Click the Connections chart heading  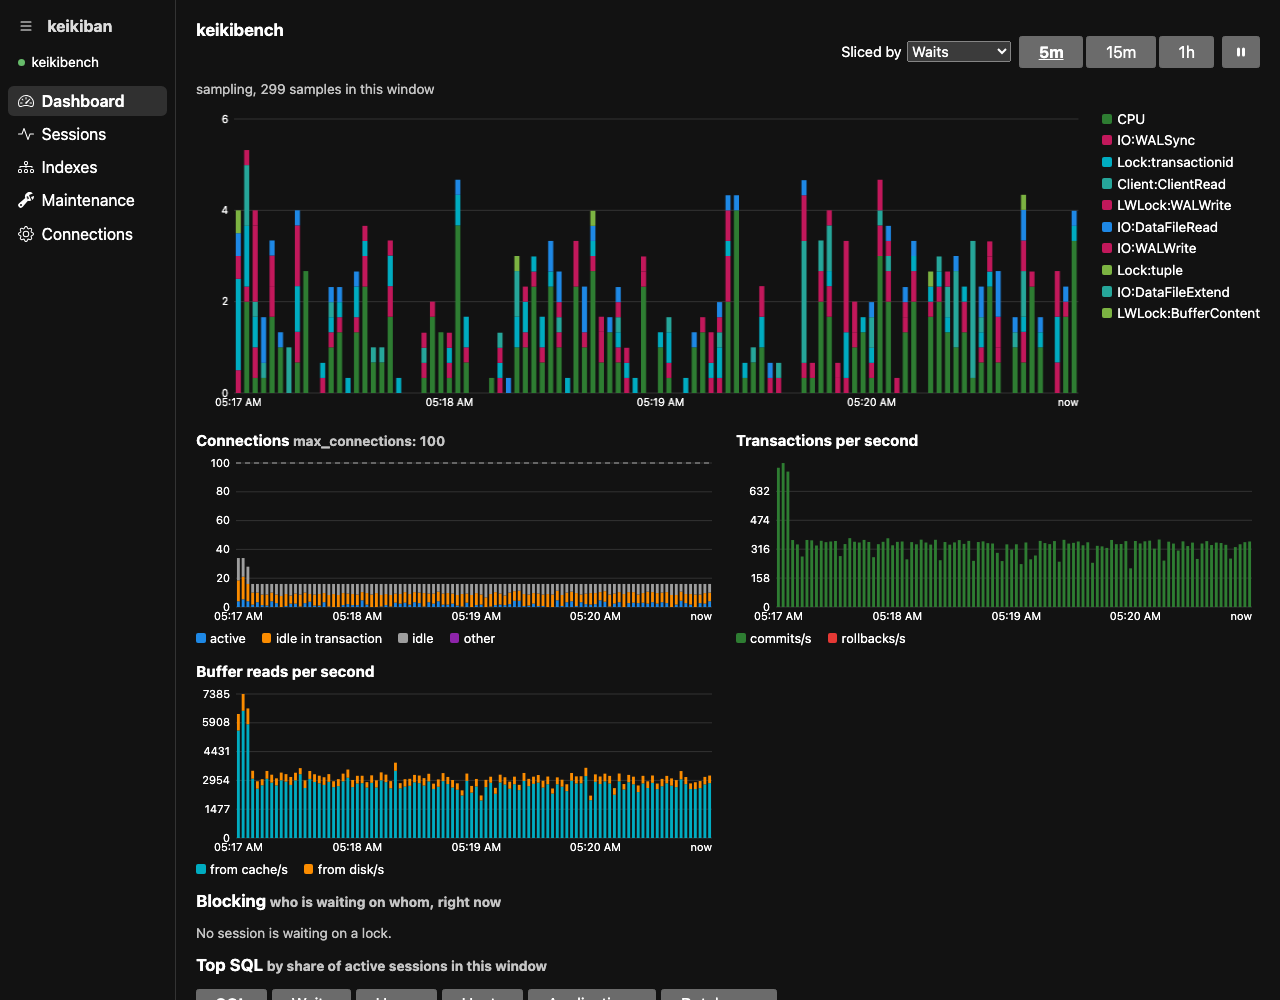242,441
